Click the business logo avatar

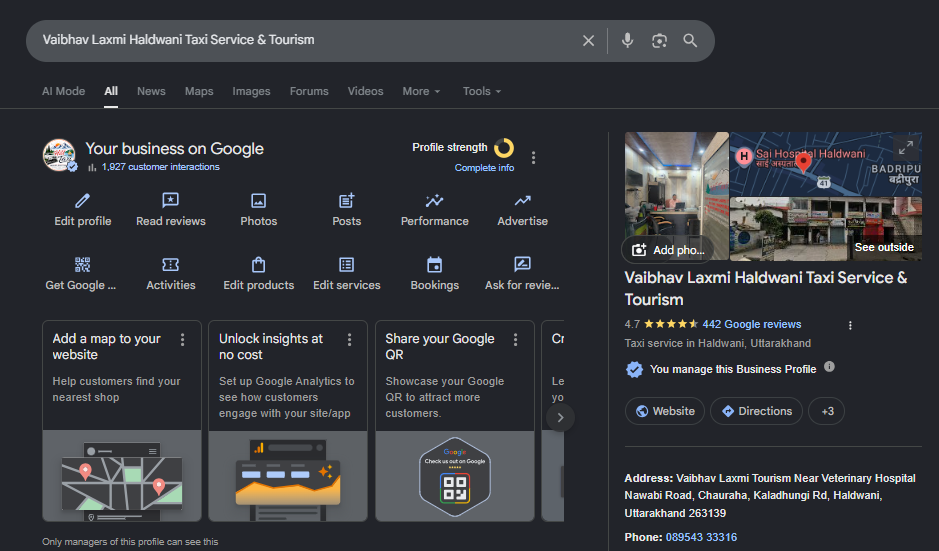(59, 155)
